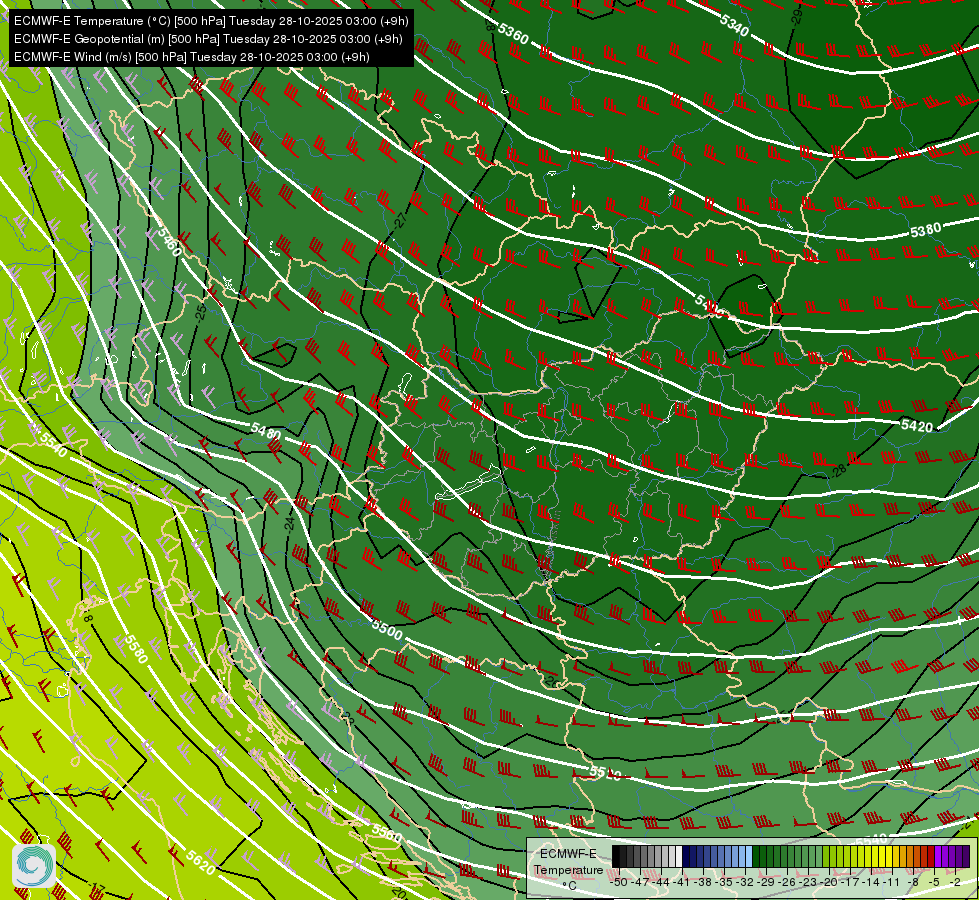Click the -11 value on the legend scale

(891, 883)
